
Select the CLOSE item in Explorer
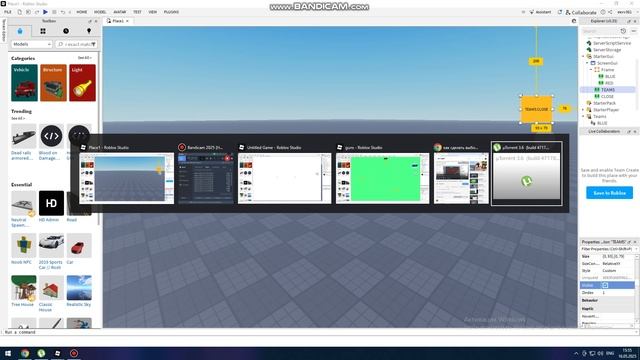point(604,96)
